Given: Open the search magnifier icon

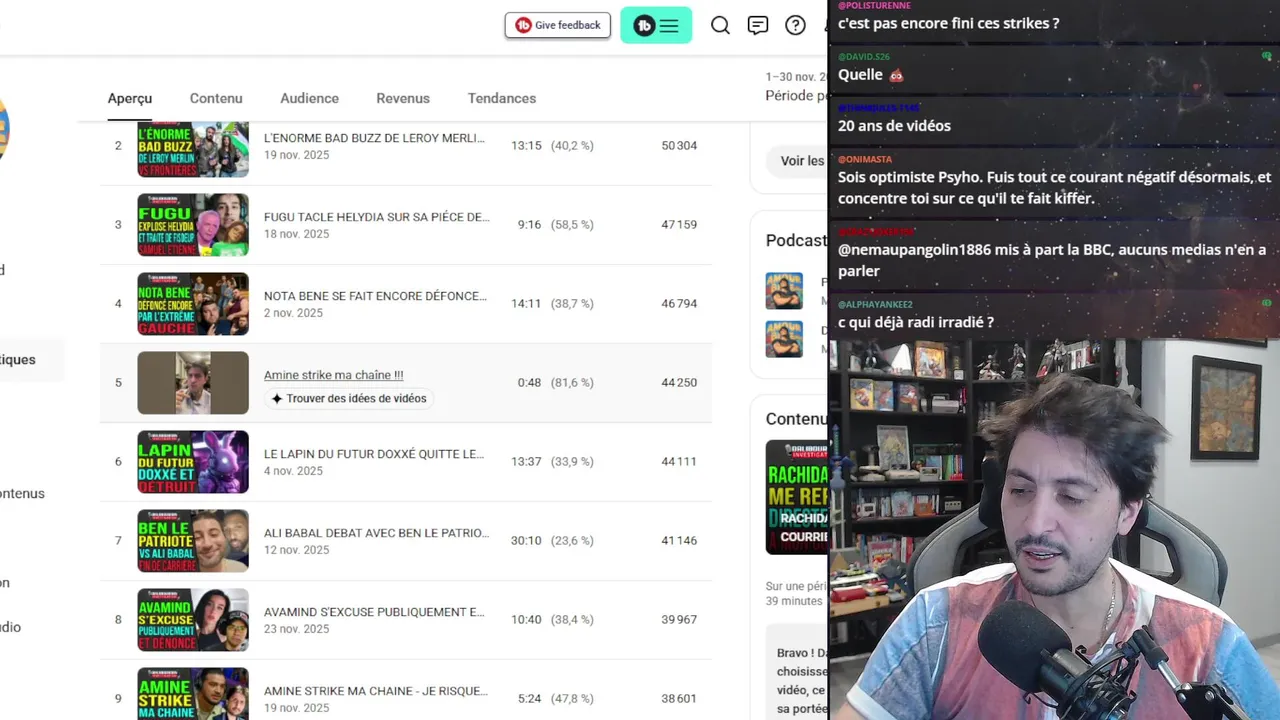Looking at the screenshot, I should coord(720,25).
